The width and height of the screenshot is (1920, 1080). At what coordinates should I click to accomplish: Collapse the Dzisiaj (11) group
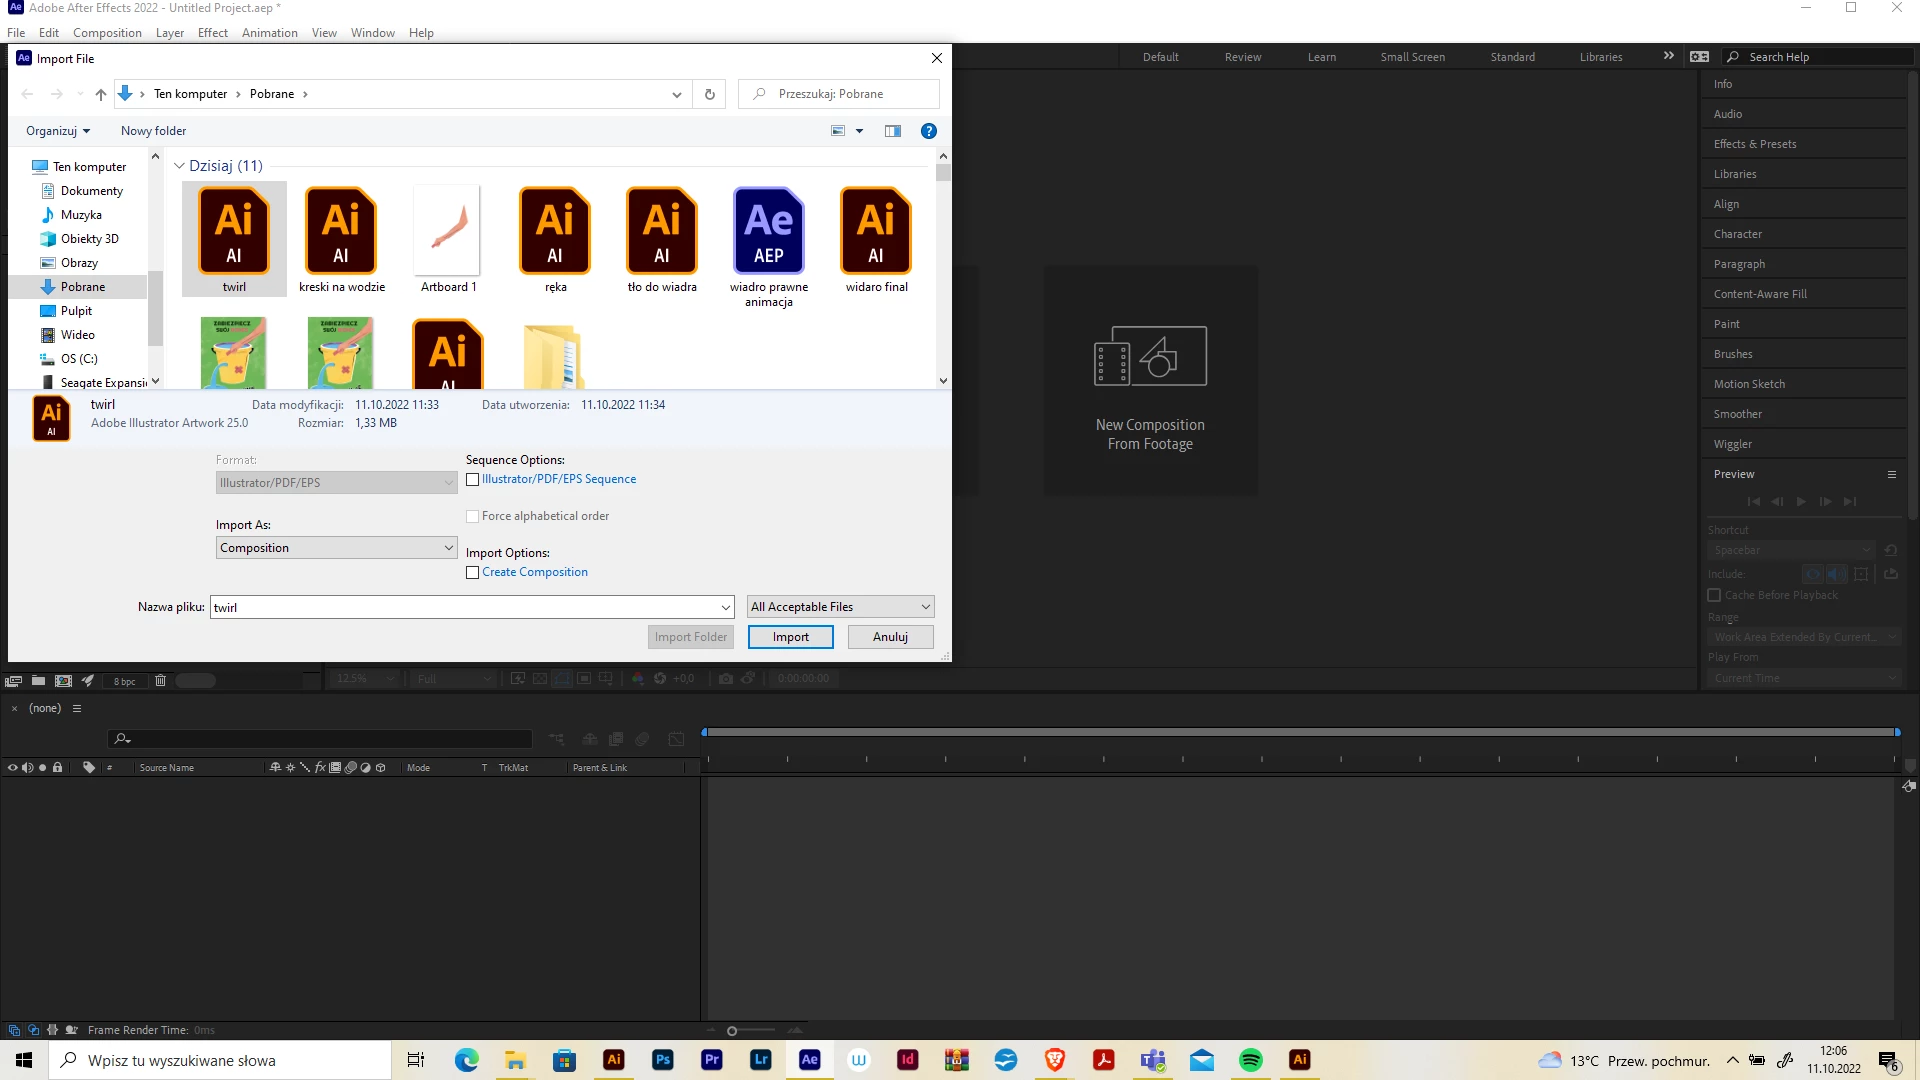click(x=179, y=166)
